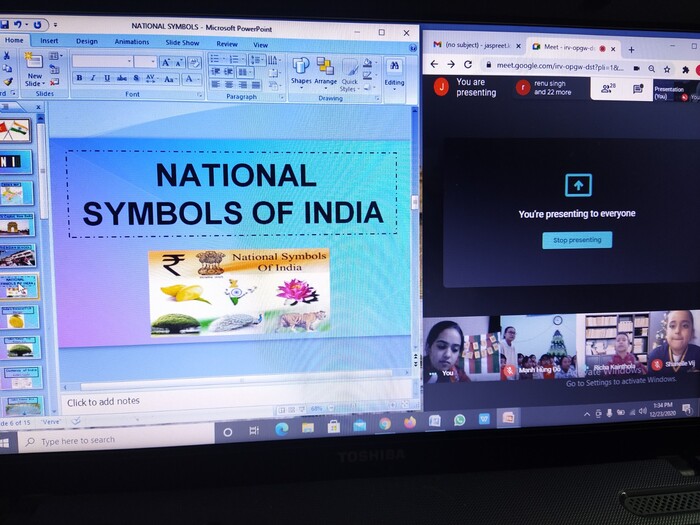Show hidden system tray icons
This screenshot has height=525, width=700.
click(587, 414)
